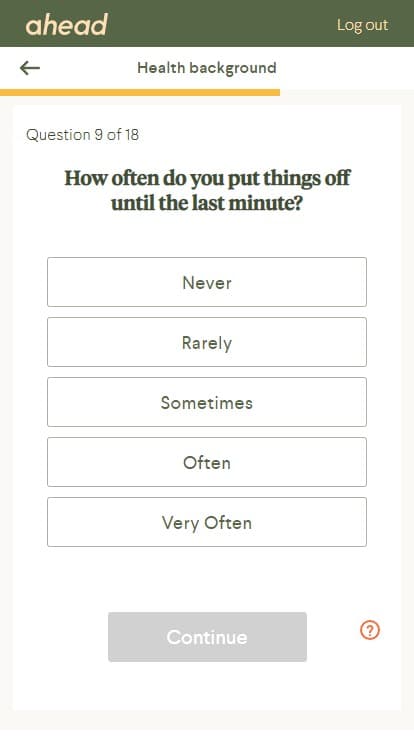Tap the orange circled question mark
The height and width of the screenshot is (736, 414).
tap(370, 630)
